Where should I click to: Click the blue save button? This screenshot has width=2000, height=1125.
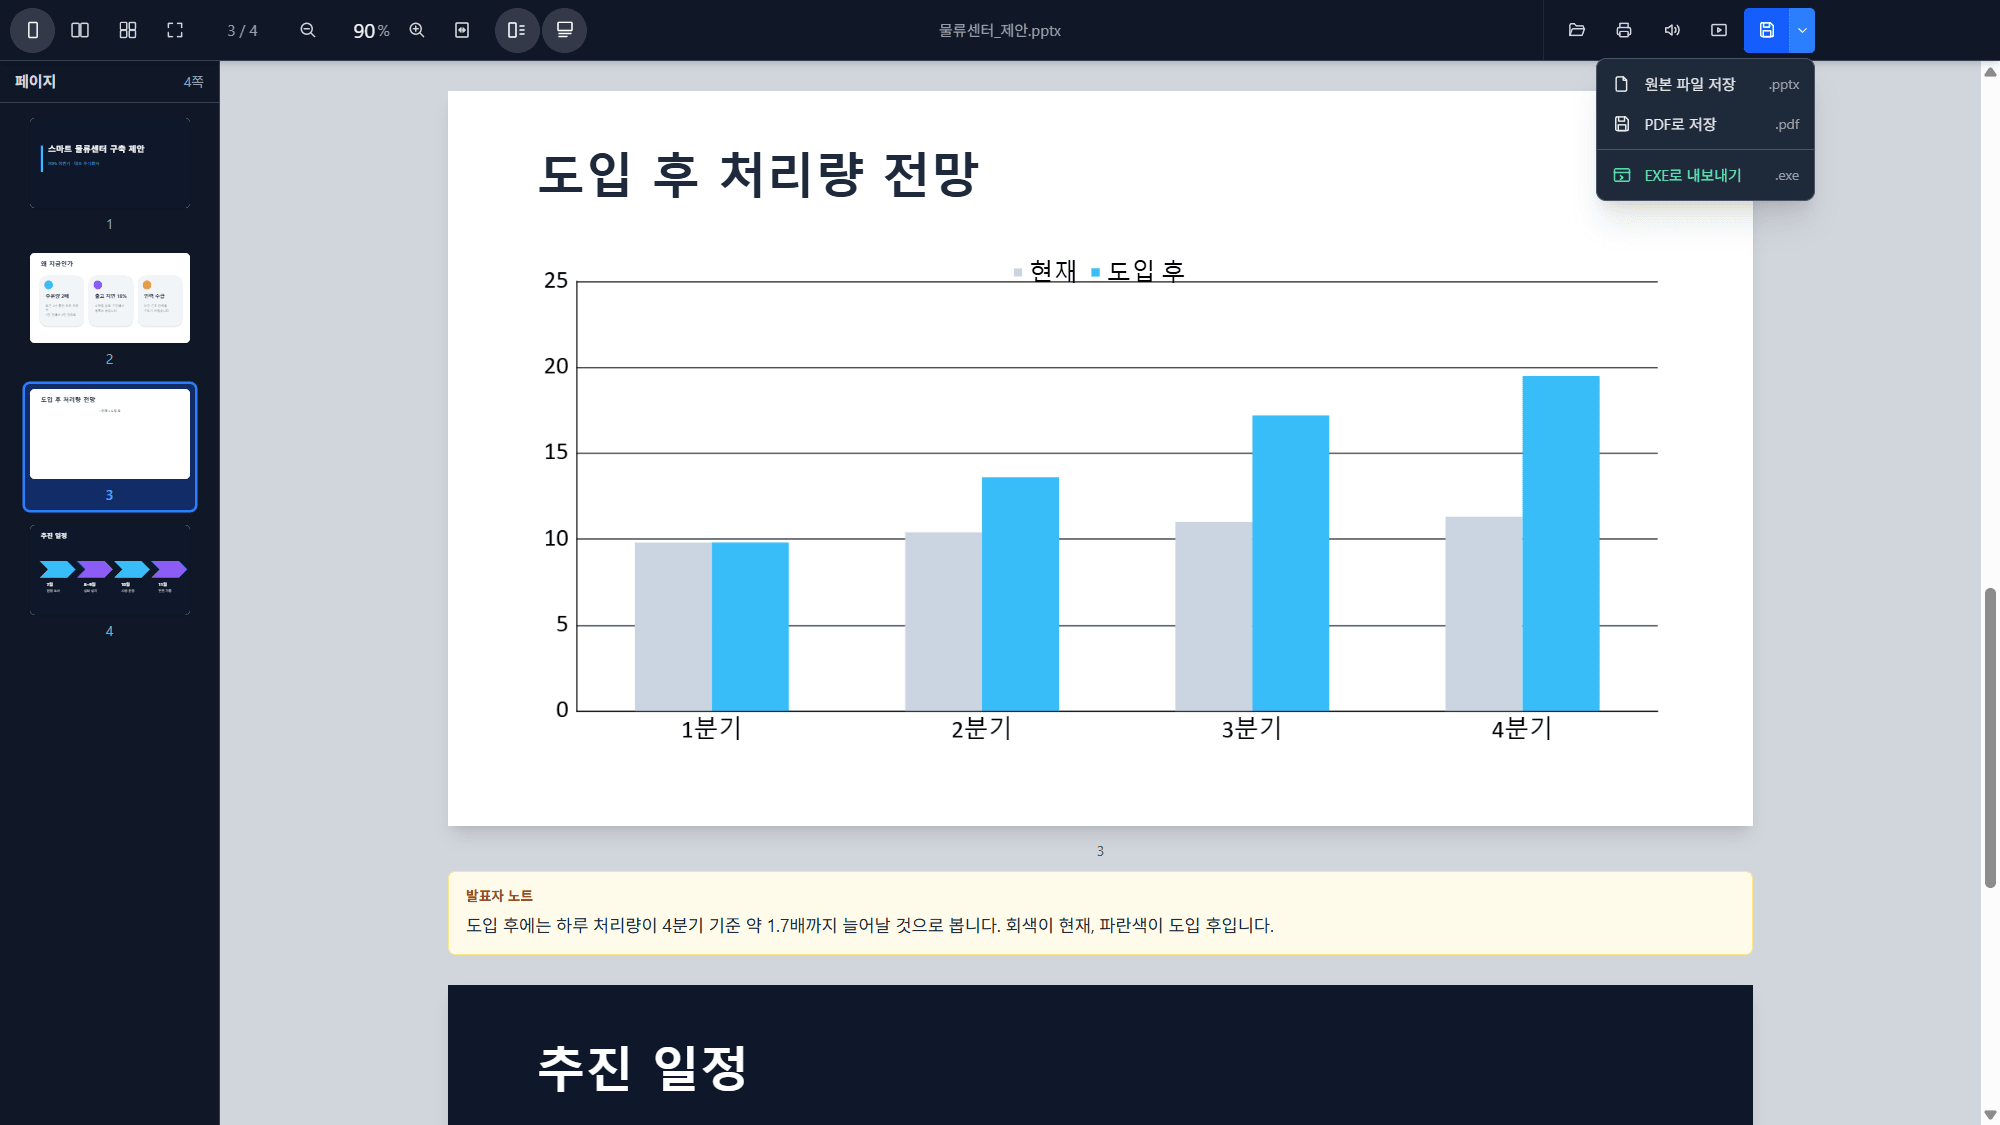tap(1767, 30)
